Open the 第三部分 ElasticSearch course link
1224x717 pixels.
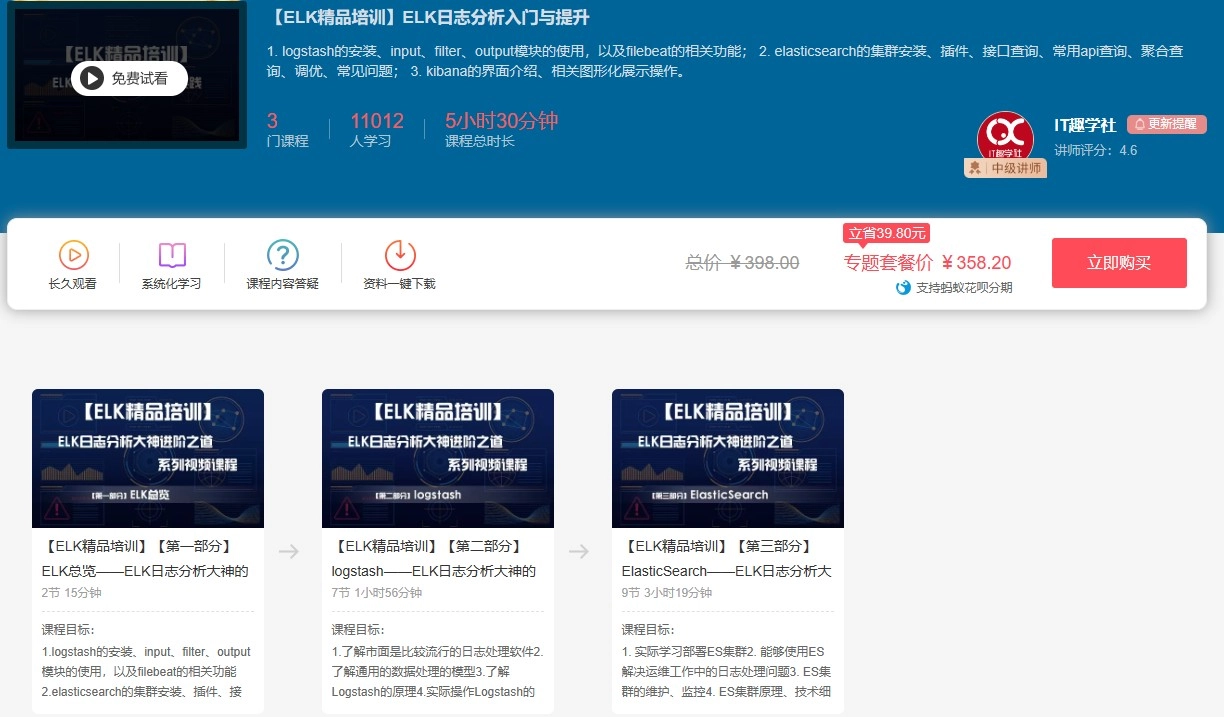(x=727, y=559)
